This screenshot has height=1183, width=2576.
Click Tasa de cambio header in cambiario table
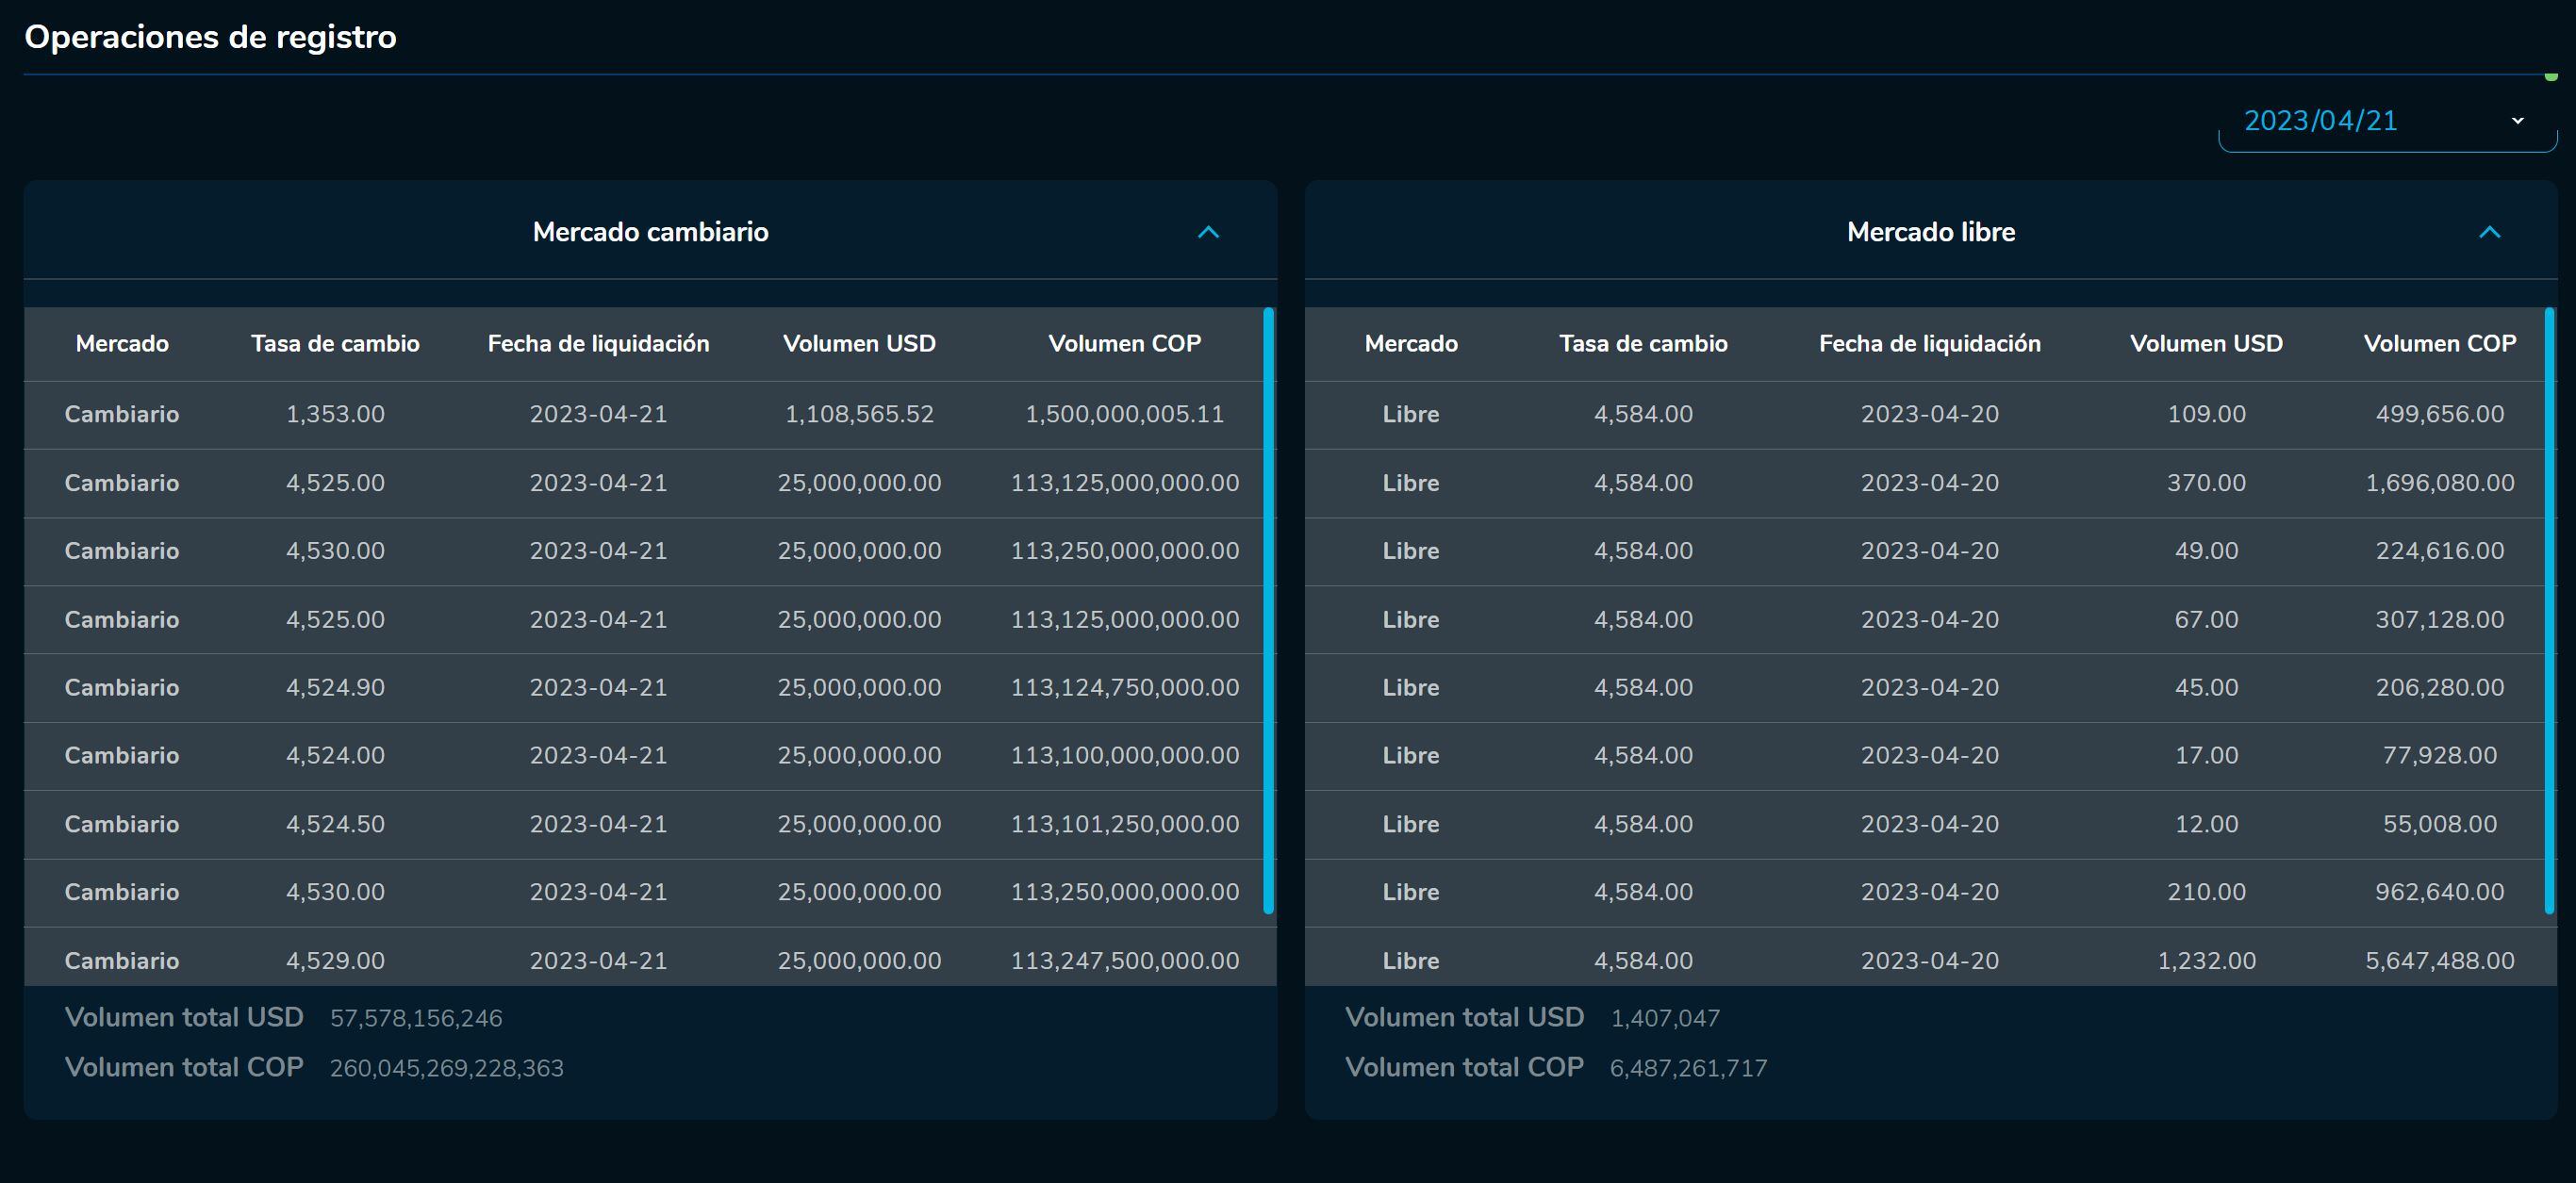335,343
